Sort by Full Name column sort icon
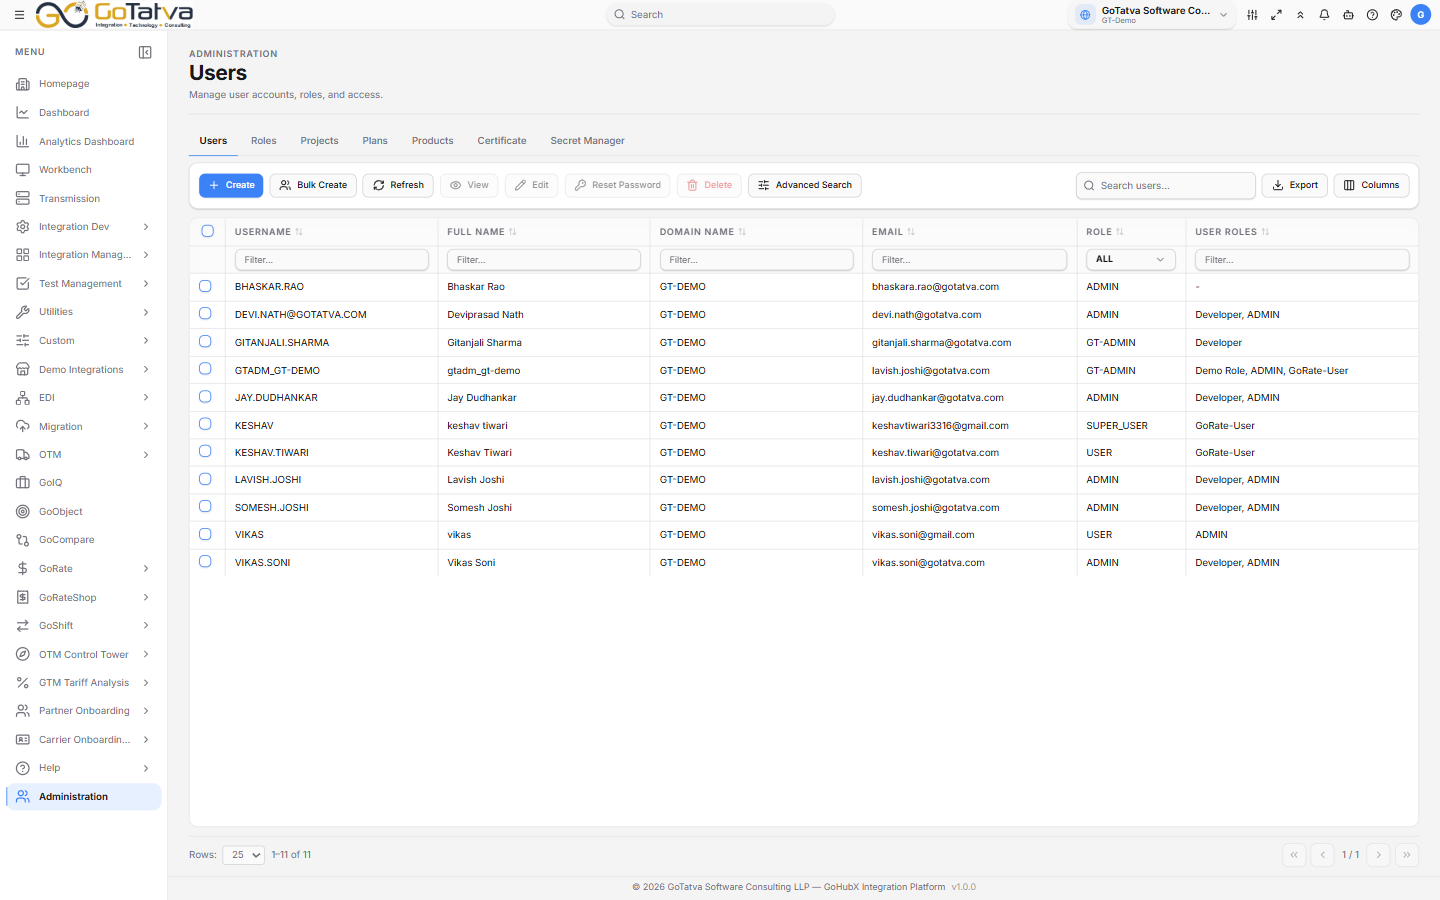The image size is (1440, 900). [513, 232]
